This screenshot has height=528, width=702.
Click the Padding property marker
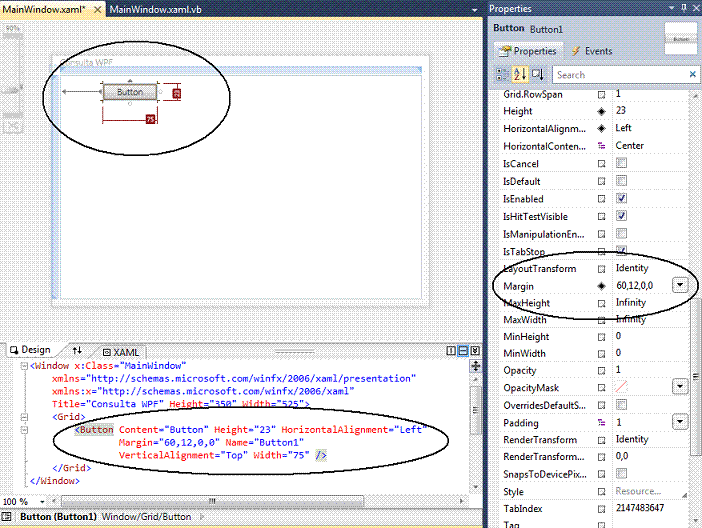point(602,423)
